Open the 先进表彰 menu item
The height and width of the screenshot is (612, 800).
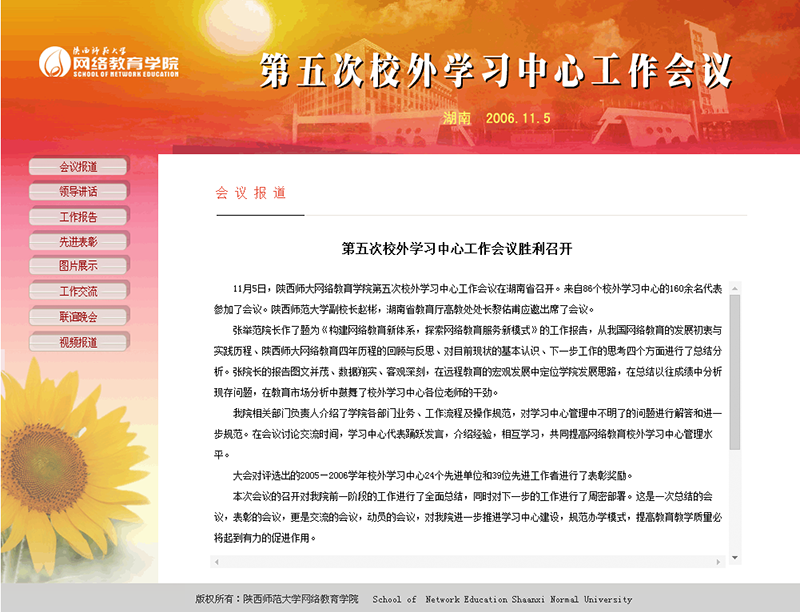[x=78, y=242]
